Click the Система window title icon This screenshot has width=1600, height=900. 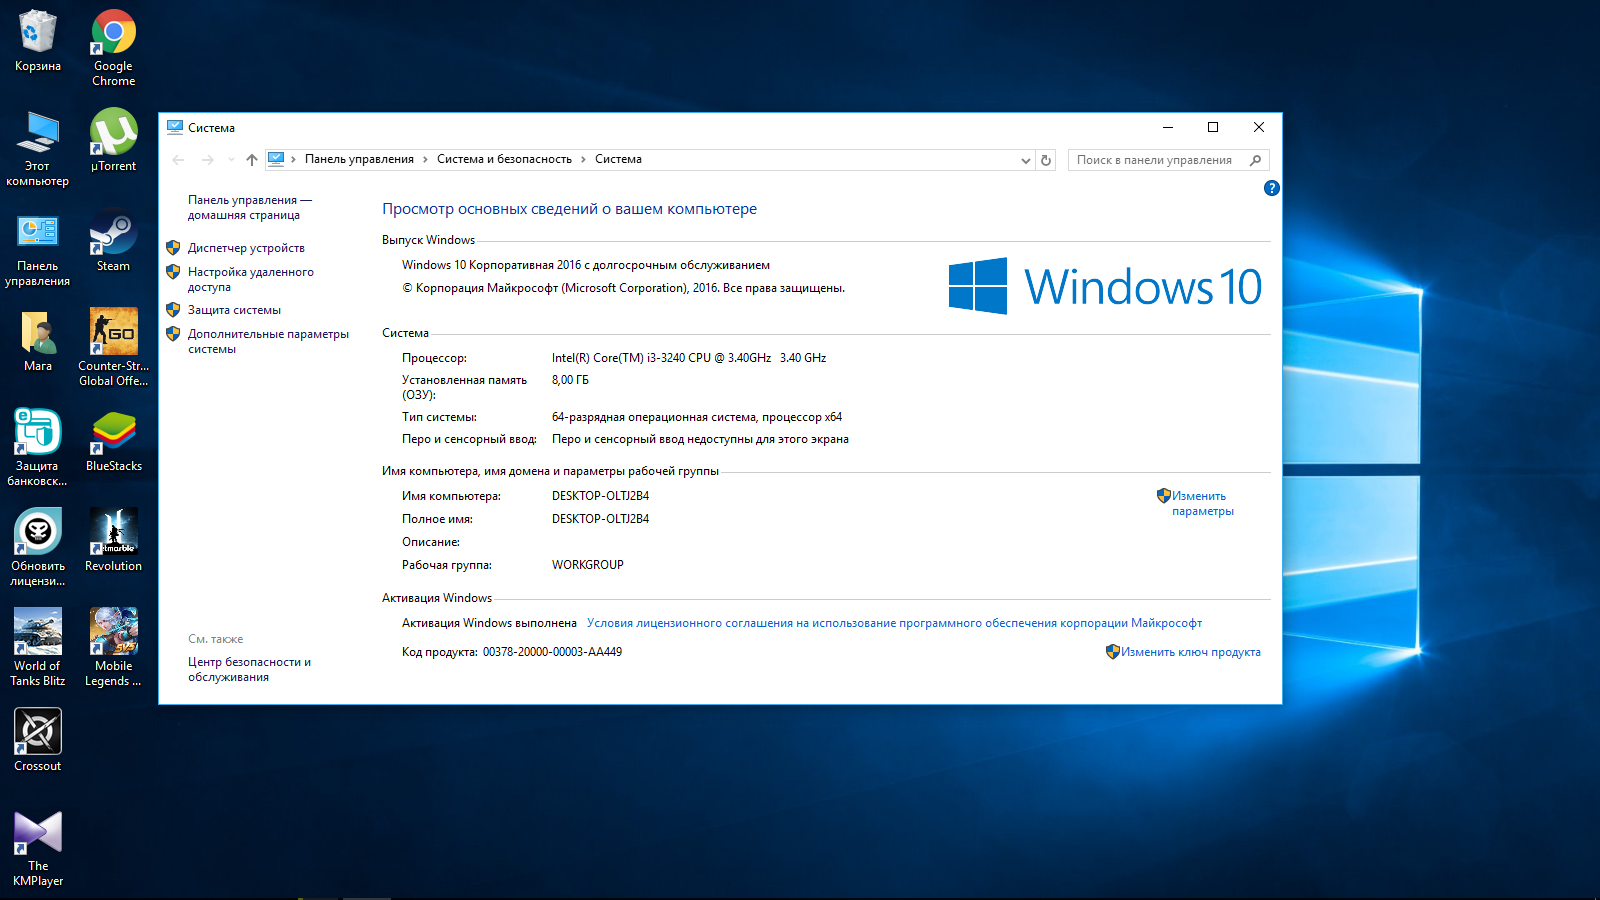point(175,127)
